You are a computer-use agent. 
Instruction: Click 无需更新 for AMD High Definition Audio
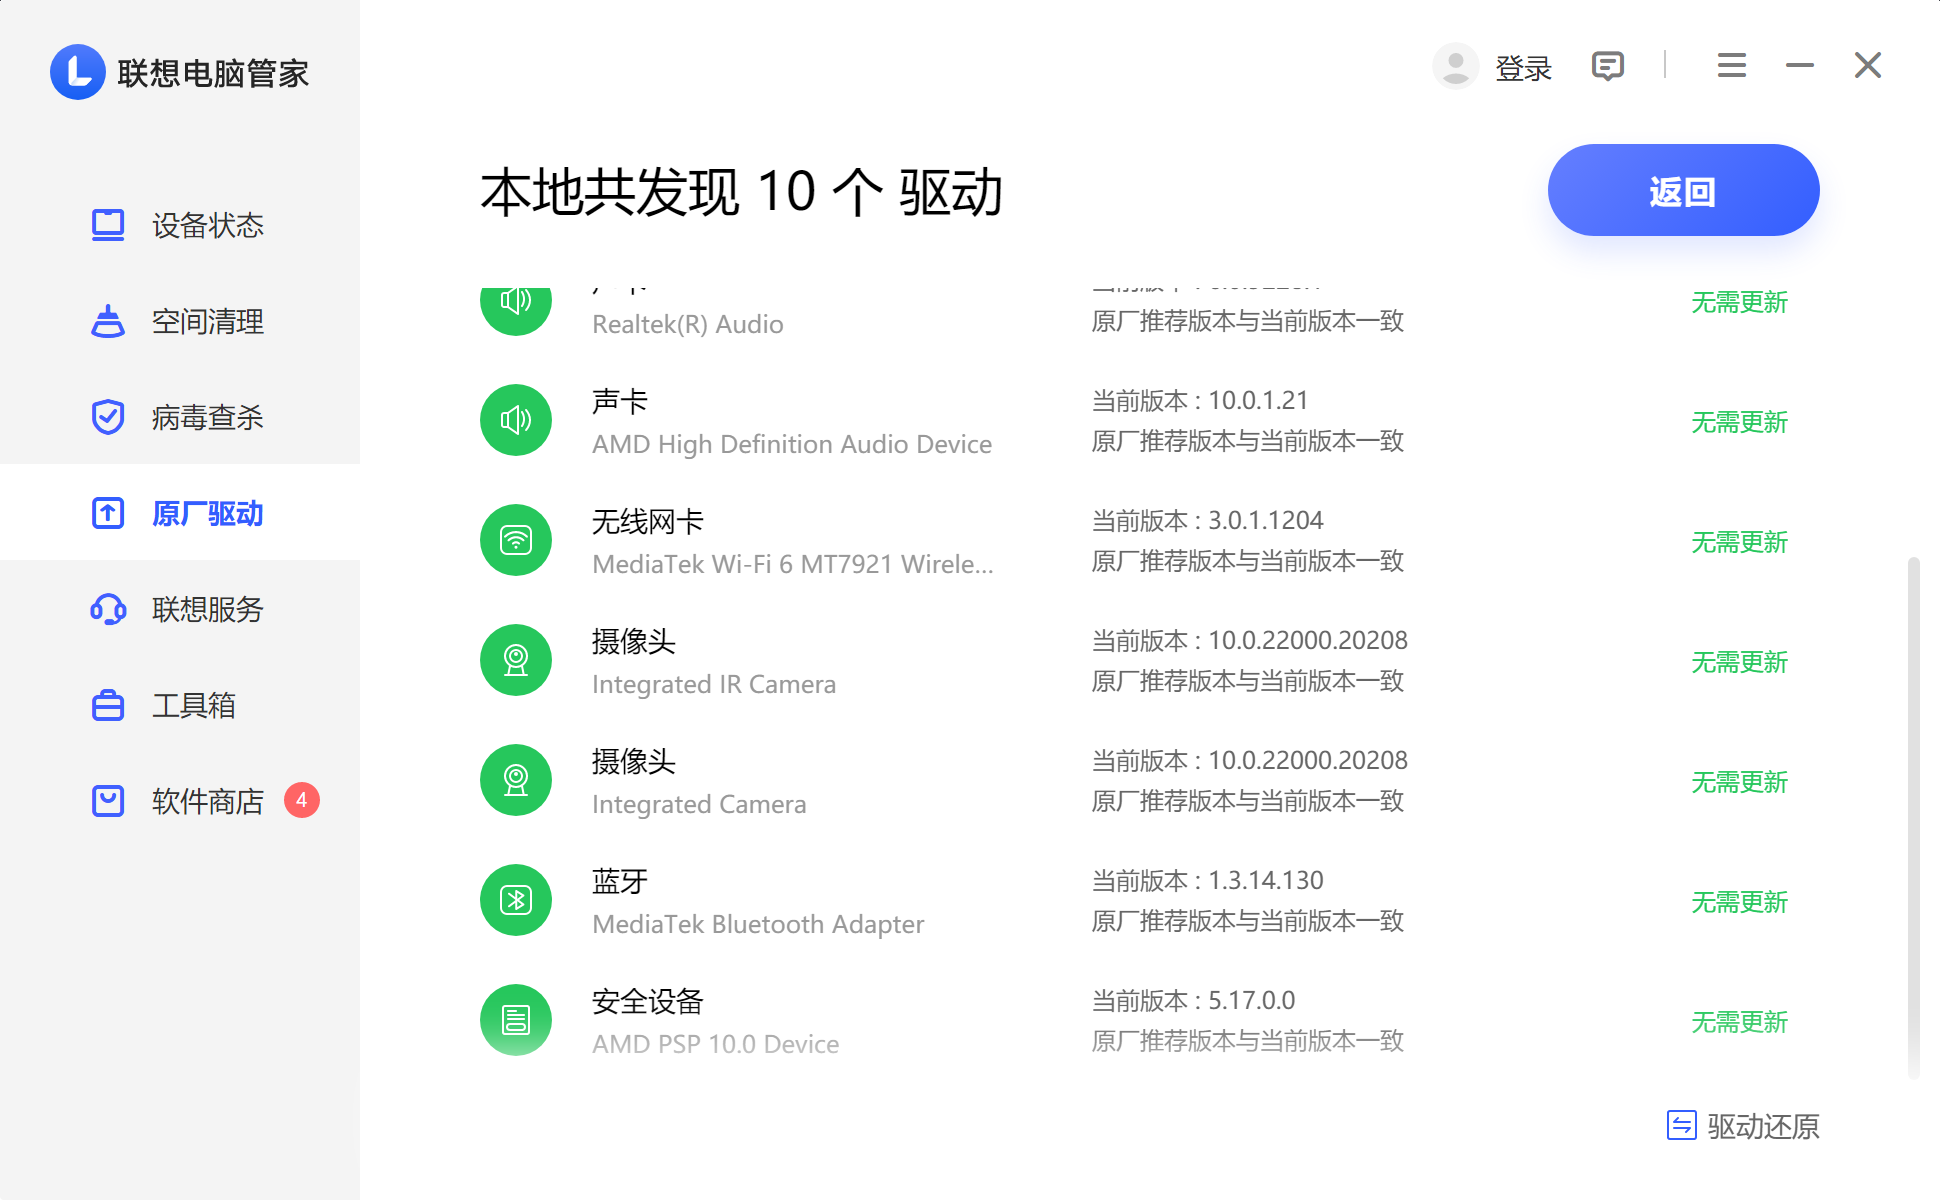1739,422
